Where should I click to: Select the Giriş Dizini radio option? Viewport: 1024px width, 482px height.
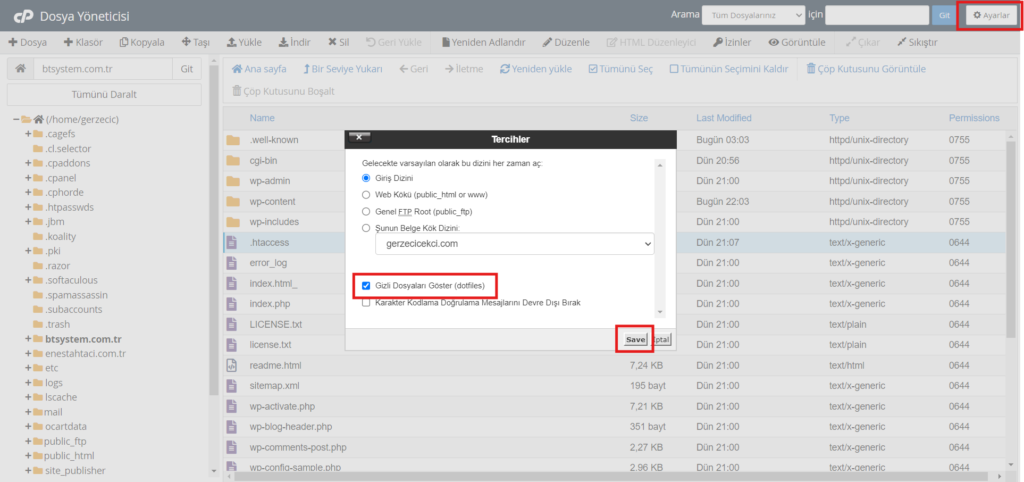tap(366, 178)
